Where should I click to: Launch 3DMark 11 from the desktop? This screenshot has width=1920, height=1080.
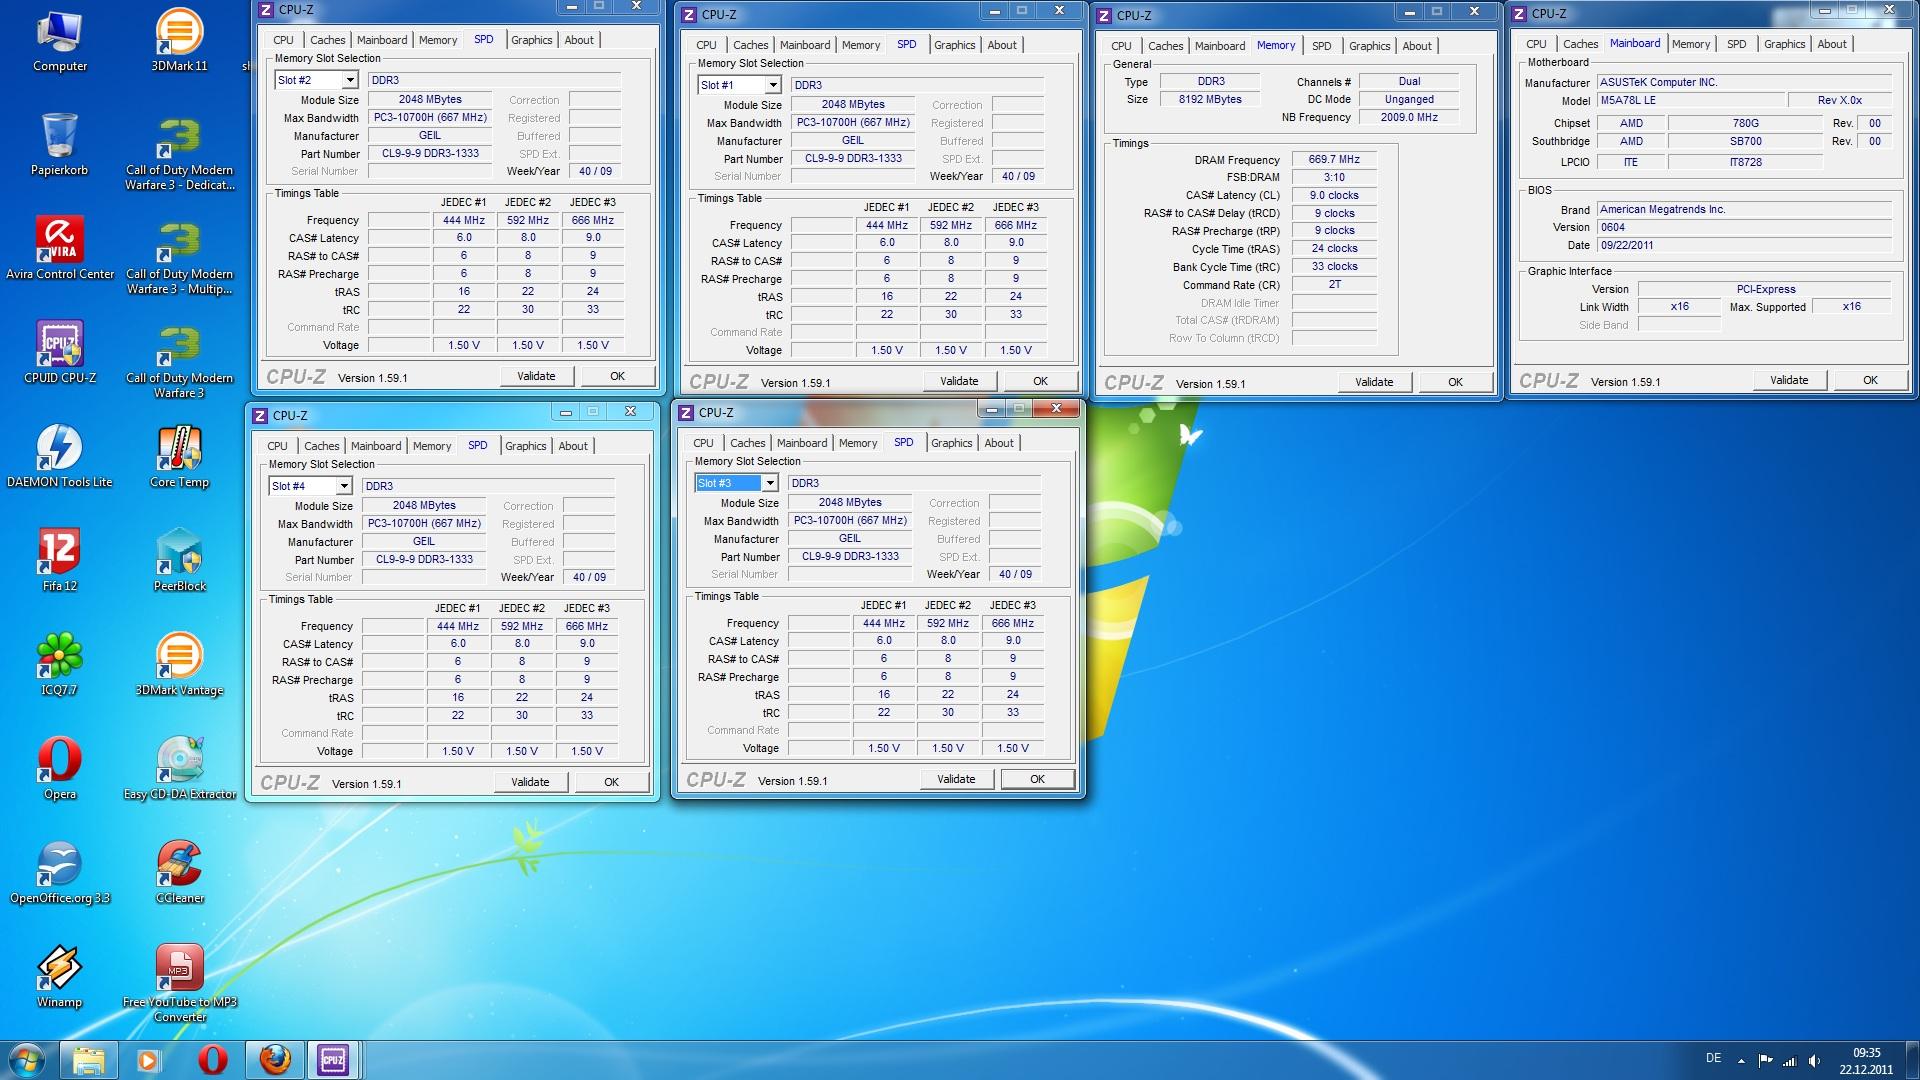pyautogui.click(x=180, y=40)
